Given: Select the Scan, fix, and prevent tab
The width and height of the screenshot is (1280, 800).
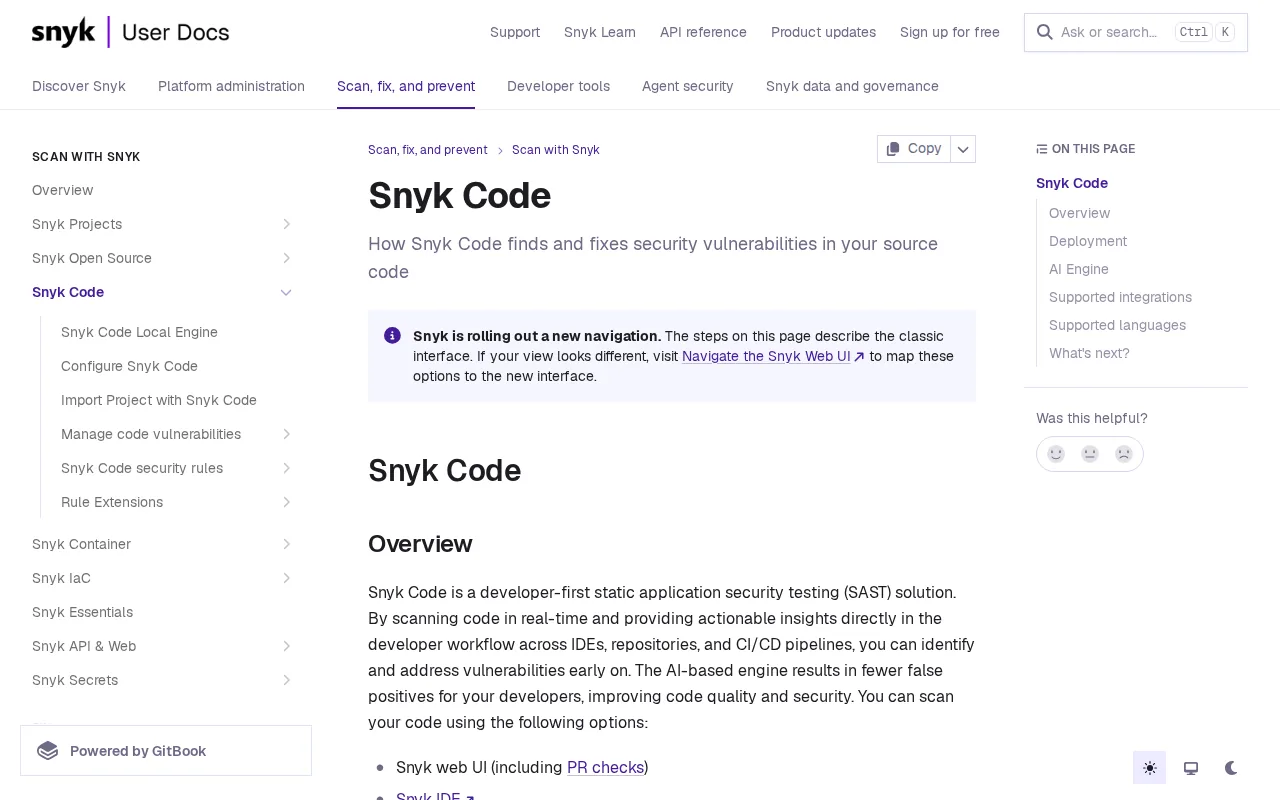Looking at the screenshot, I should (406, 86).
